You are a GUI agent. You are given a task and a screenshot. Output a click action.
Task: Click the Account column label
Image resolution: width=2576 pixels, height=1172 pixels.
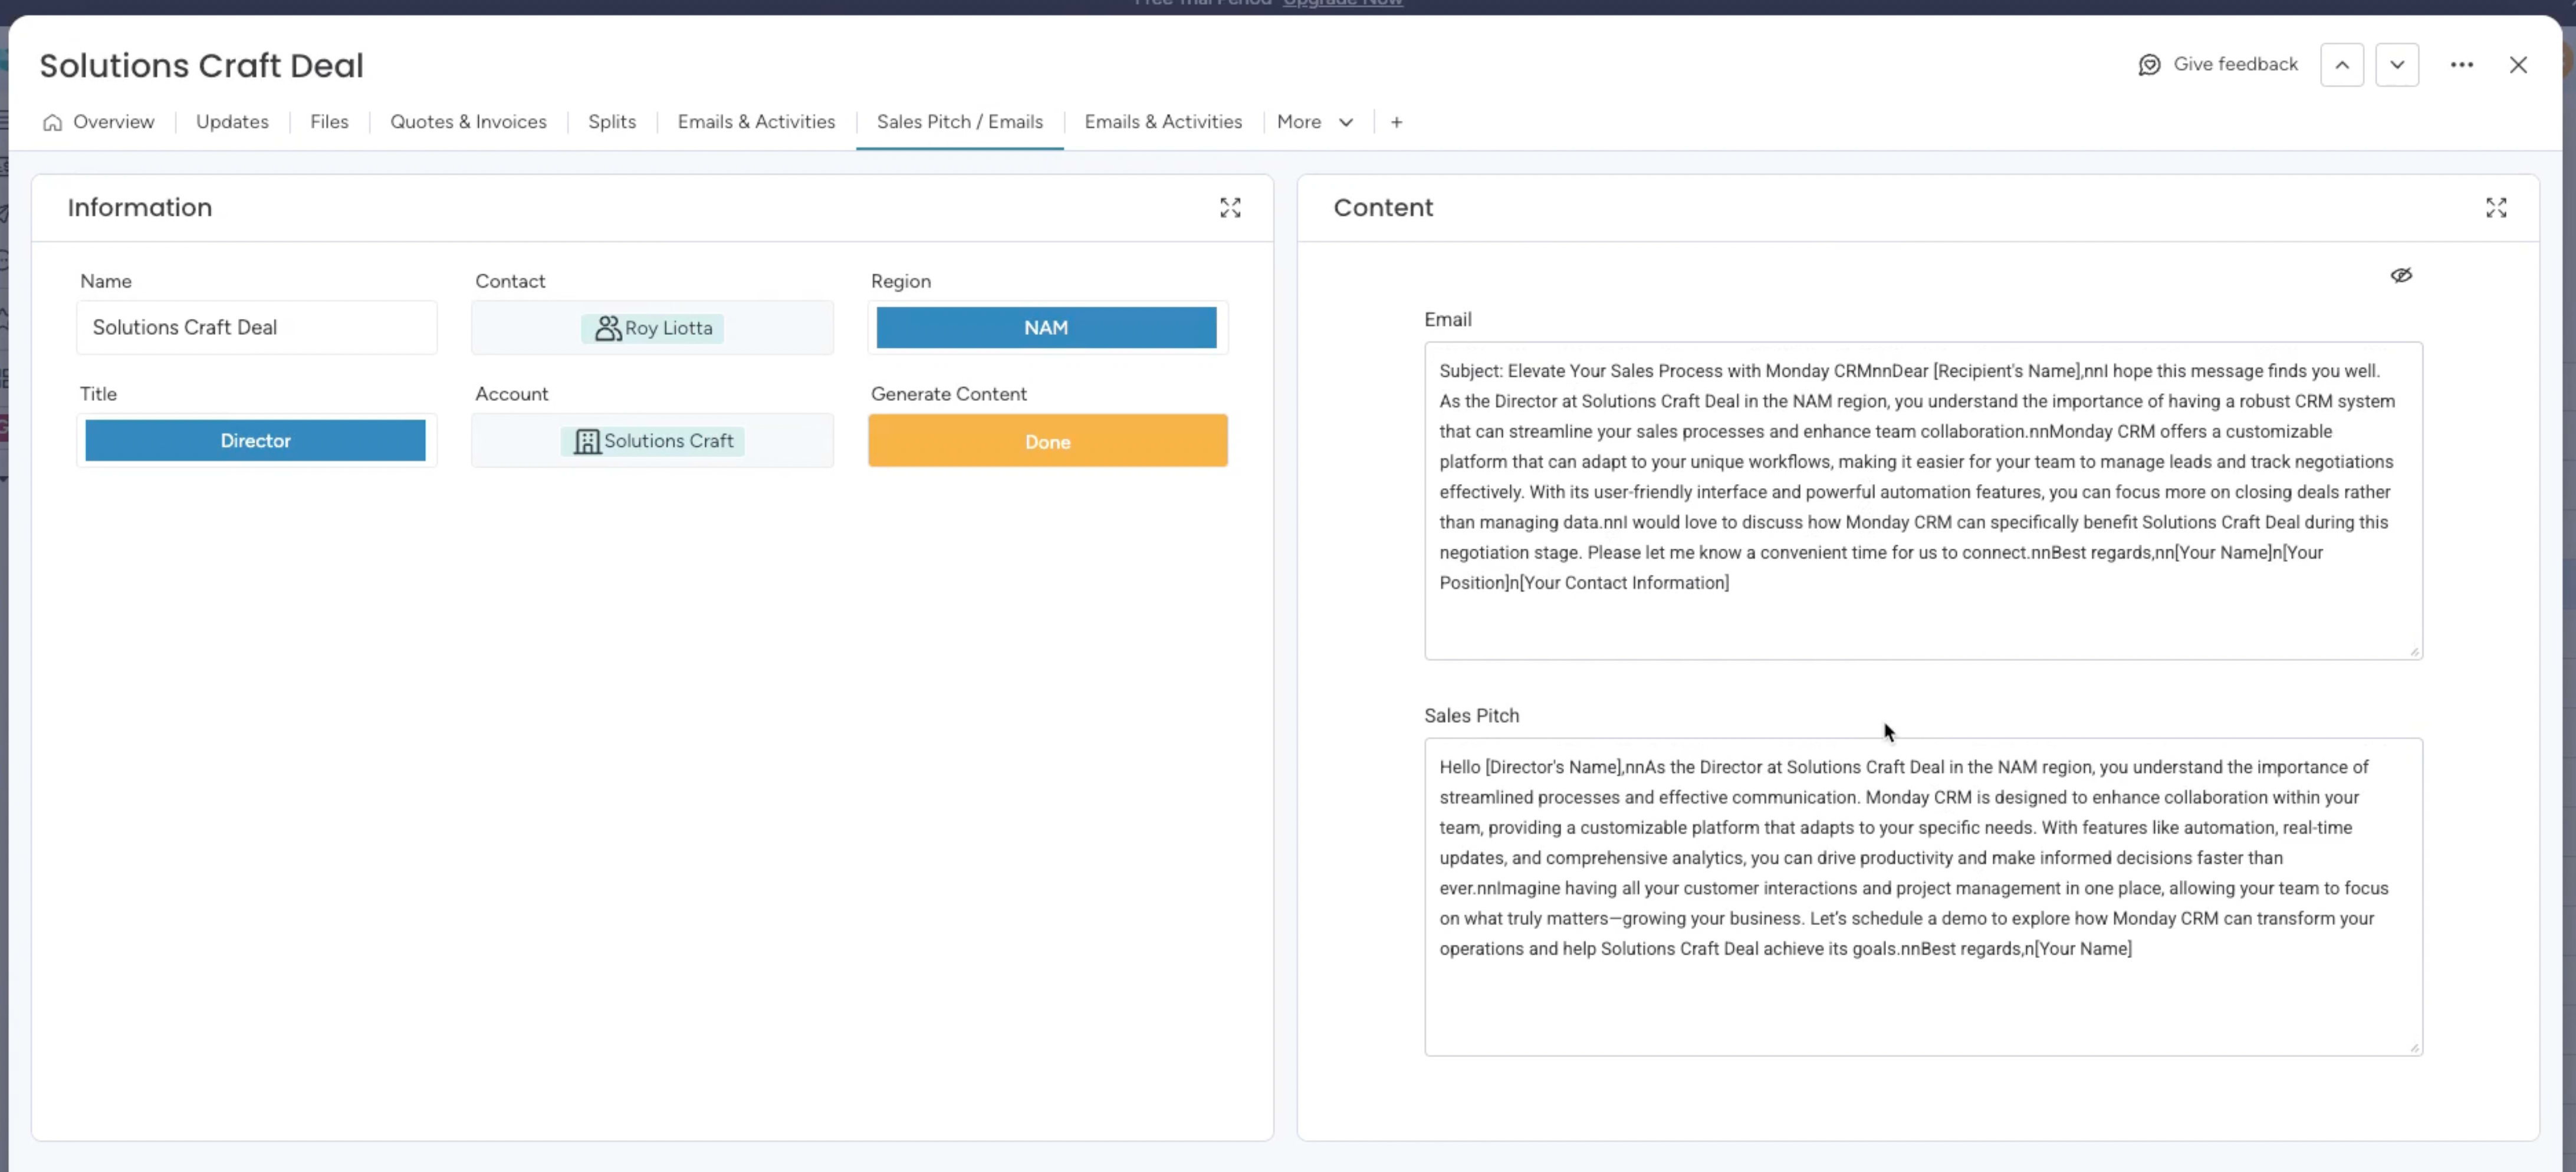pos(512,394)
